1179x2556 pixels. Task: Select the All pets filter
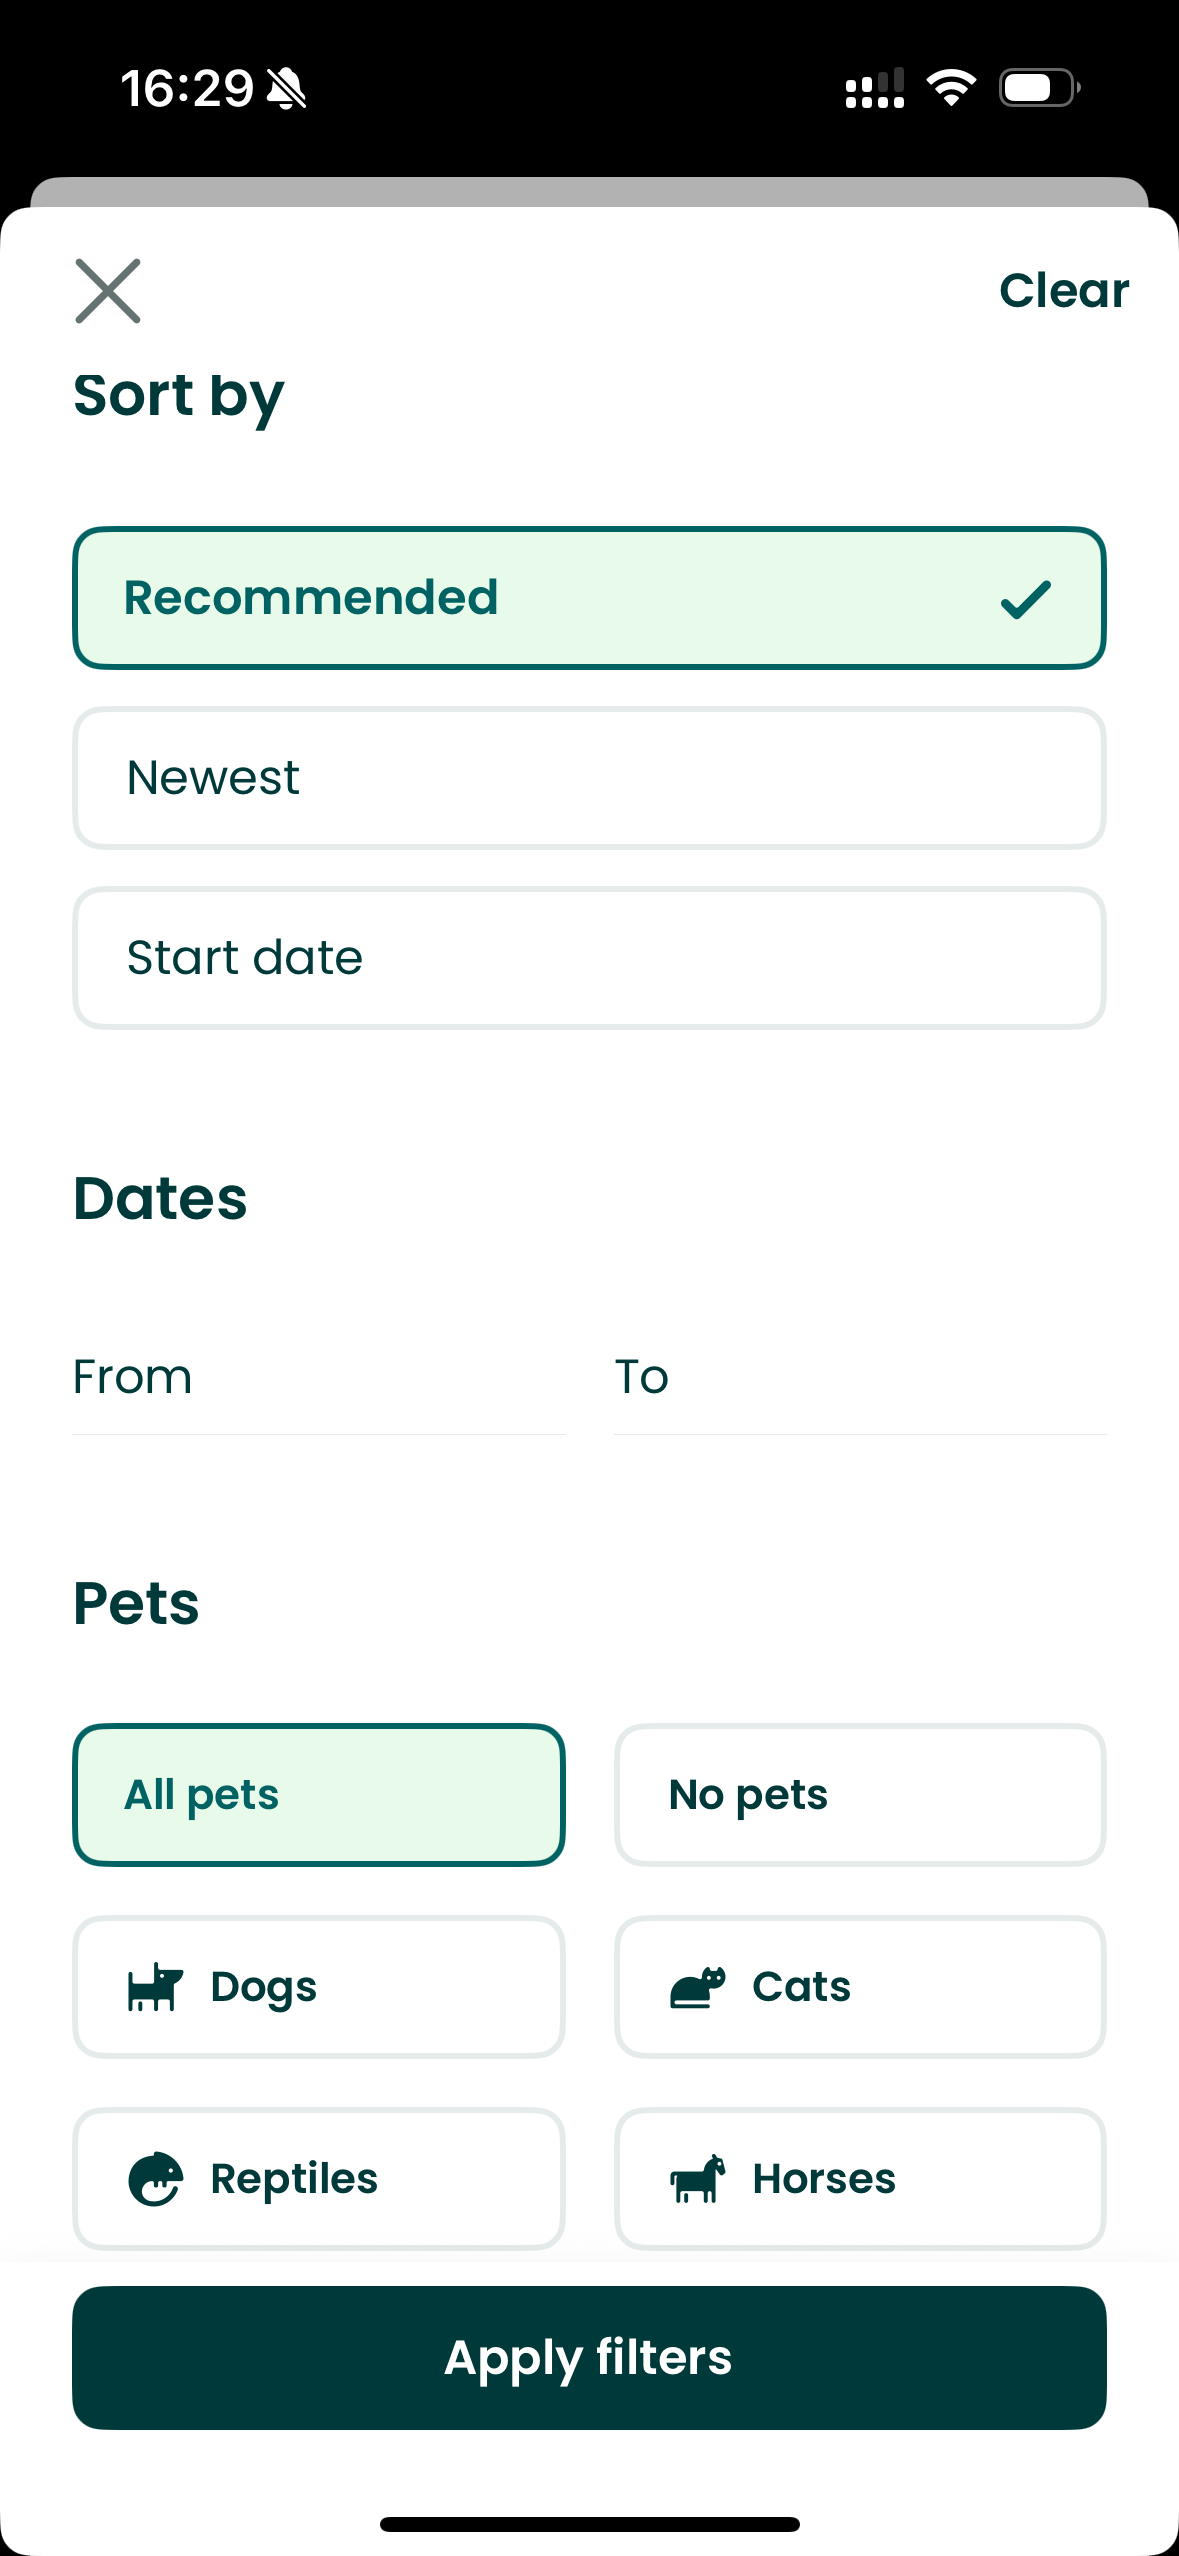click(x=319, y=1794)
